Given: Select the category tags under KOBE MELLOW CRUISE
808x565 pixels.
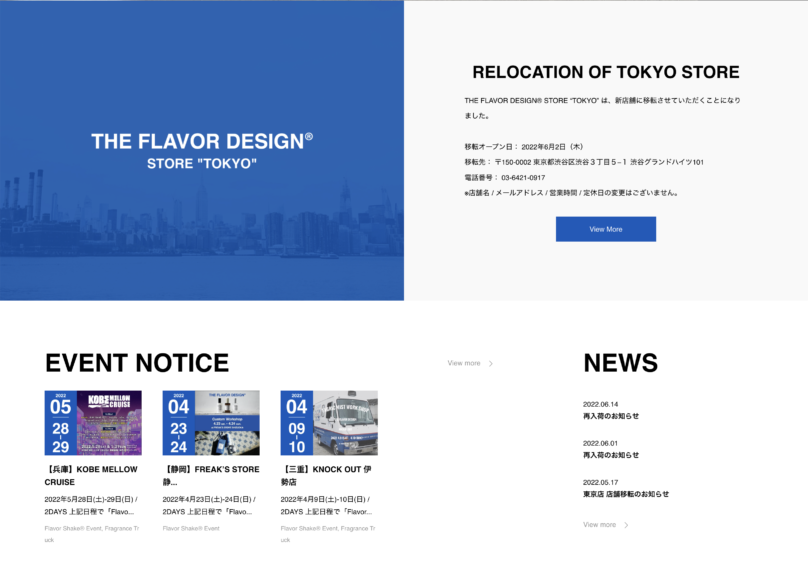Looking at the screenshot, I should click(x=92, y=534).
